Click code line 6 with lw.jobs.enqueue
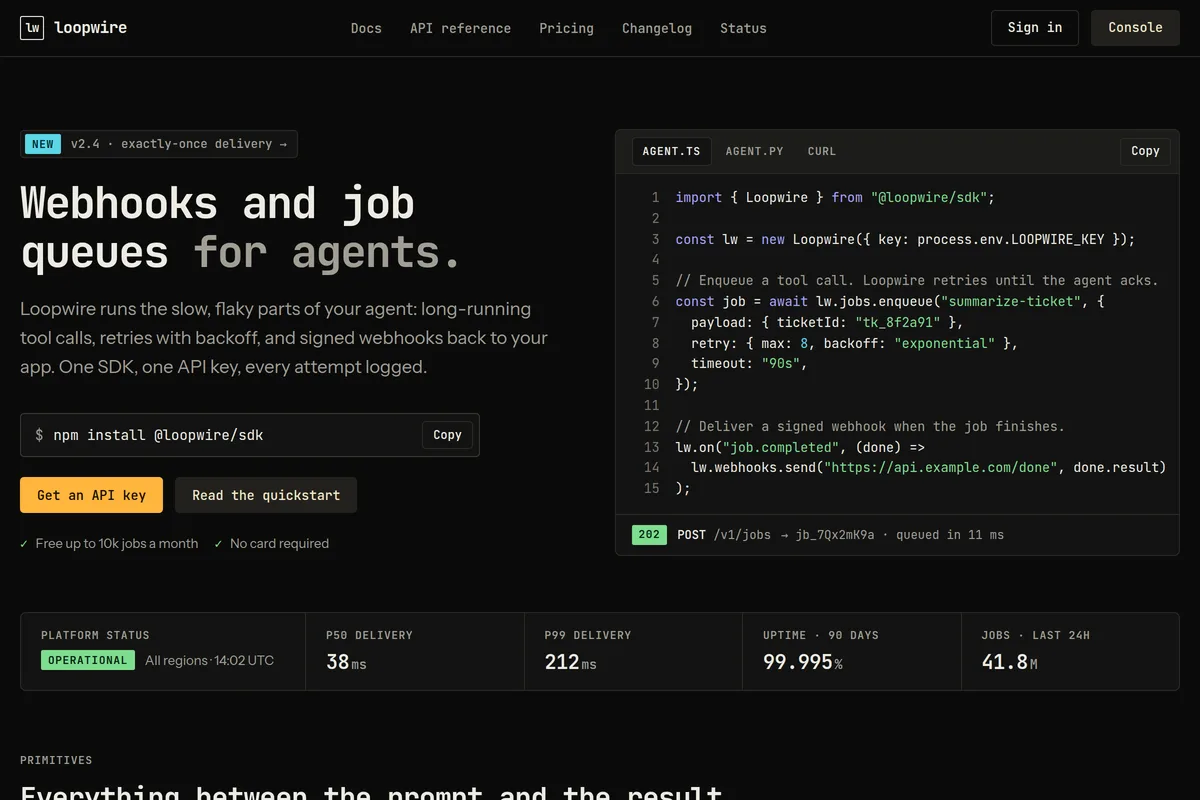Viewport: 1200px width, 800px height. 889,301
